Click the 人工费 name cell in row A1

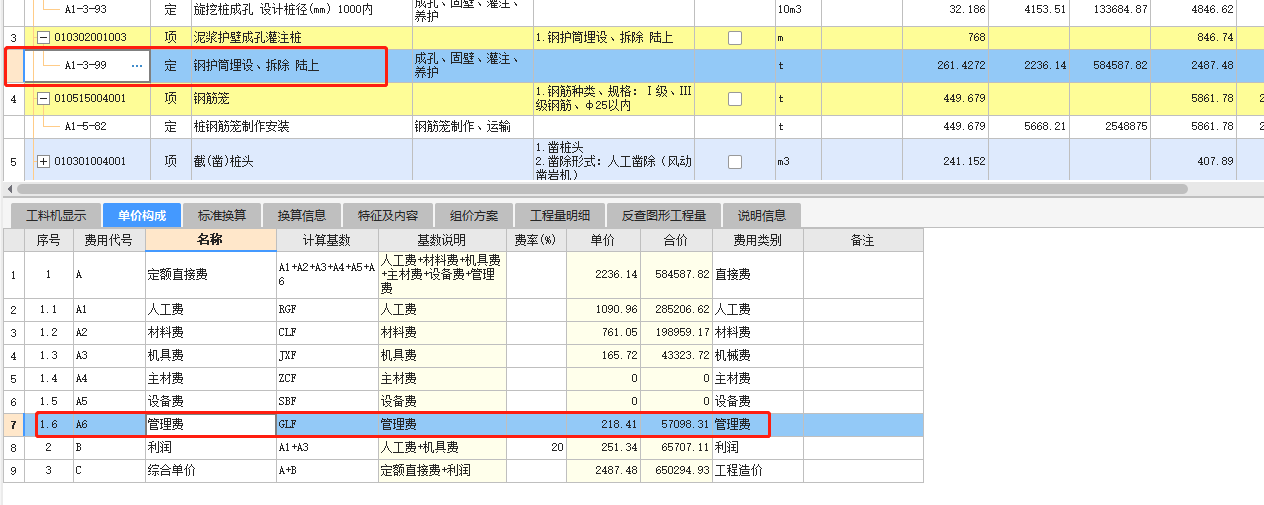[211, 310]
